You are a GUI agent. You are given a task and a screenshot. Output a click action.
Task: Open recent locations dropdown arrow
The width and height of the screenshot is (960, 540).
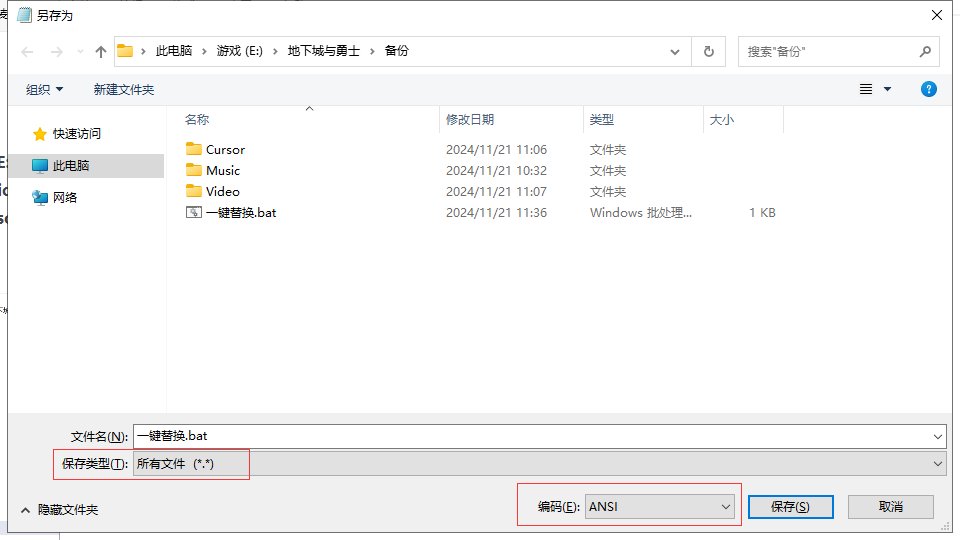[x=80, y=52]
